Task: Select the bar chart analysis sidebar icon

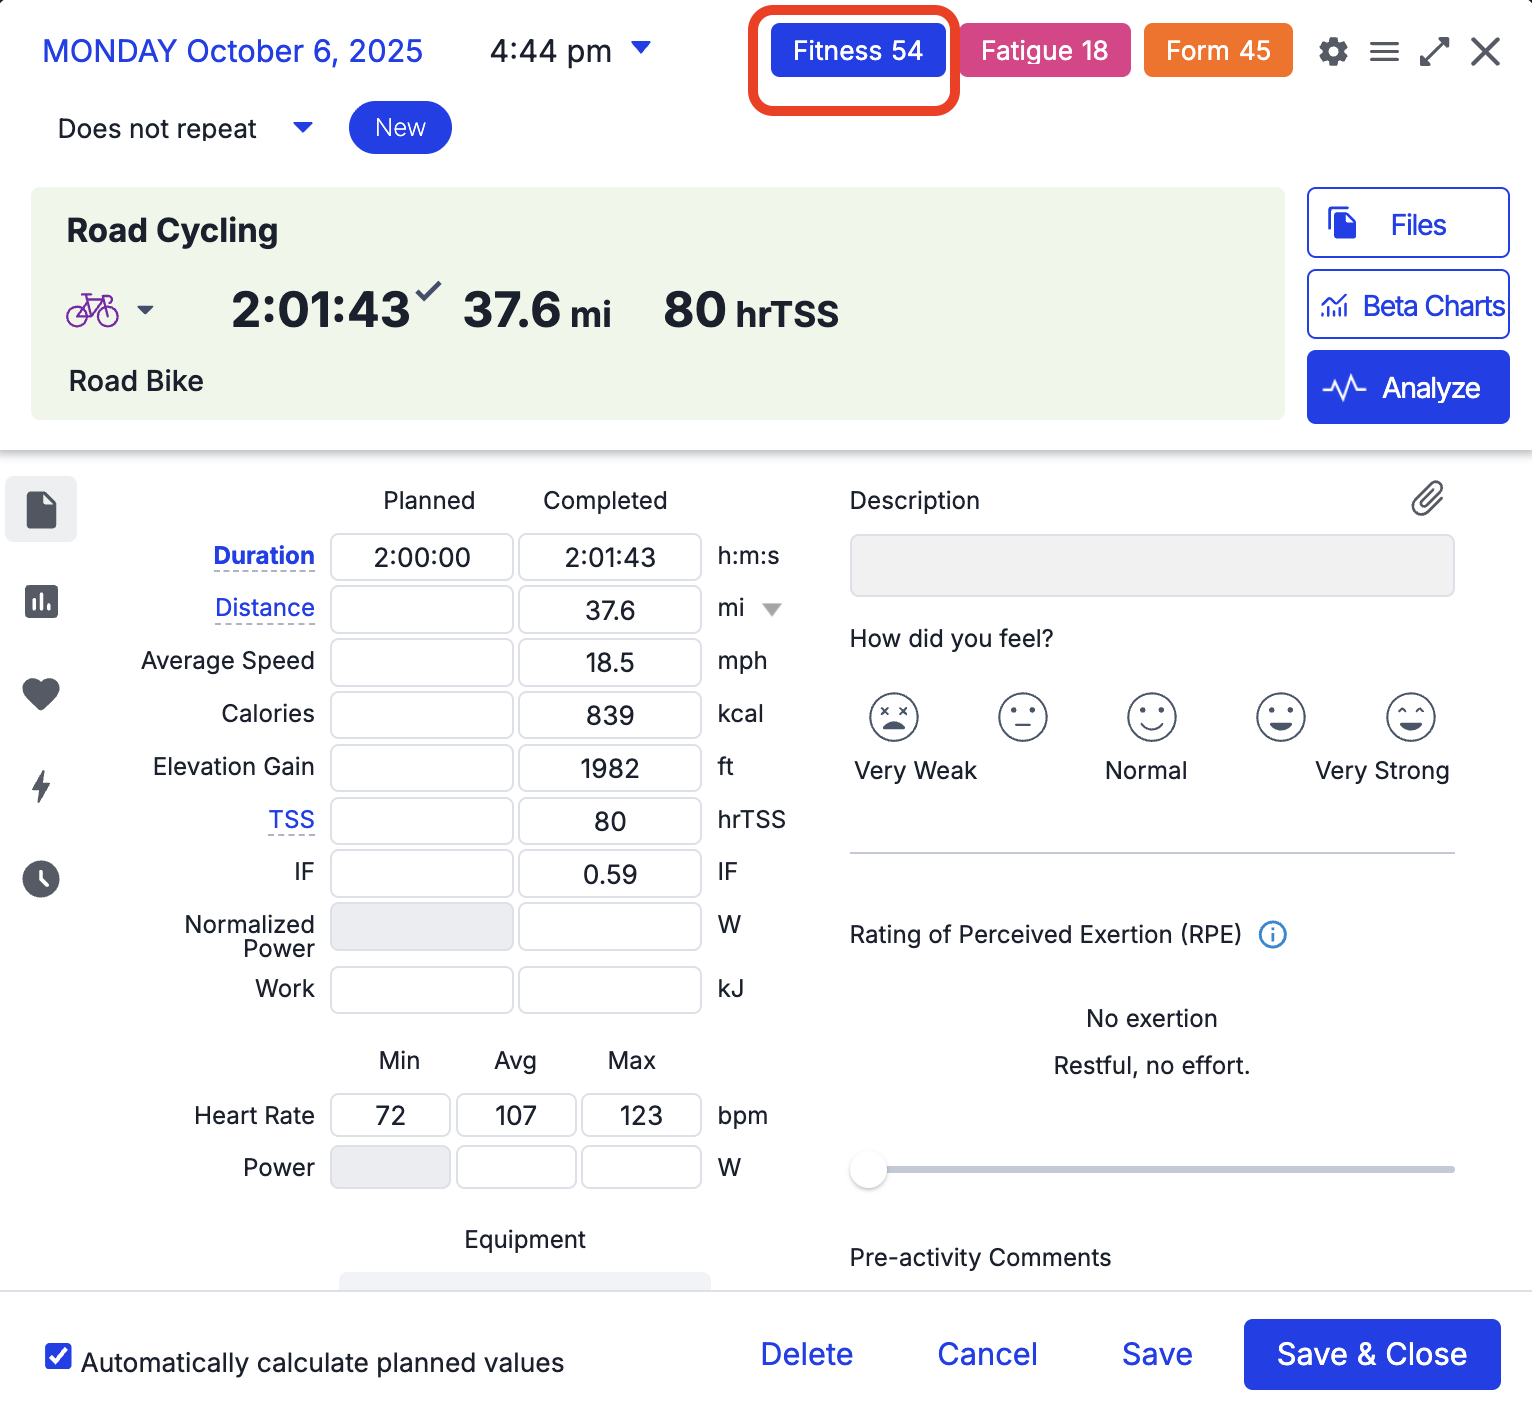Action: pyautogui.click(x=41, y=601)
